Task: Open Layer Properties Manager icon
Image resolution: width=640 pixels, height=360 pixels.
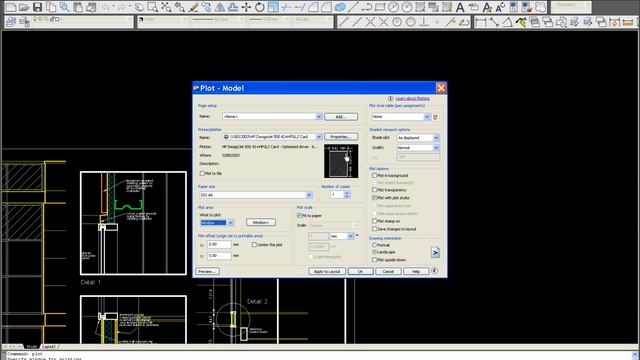Action: click(x=11, y=21)
